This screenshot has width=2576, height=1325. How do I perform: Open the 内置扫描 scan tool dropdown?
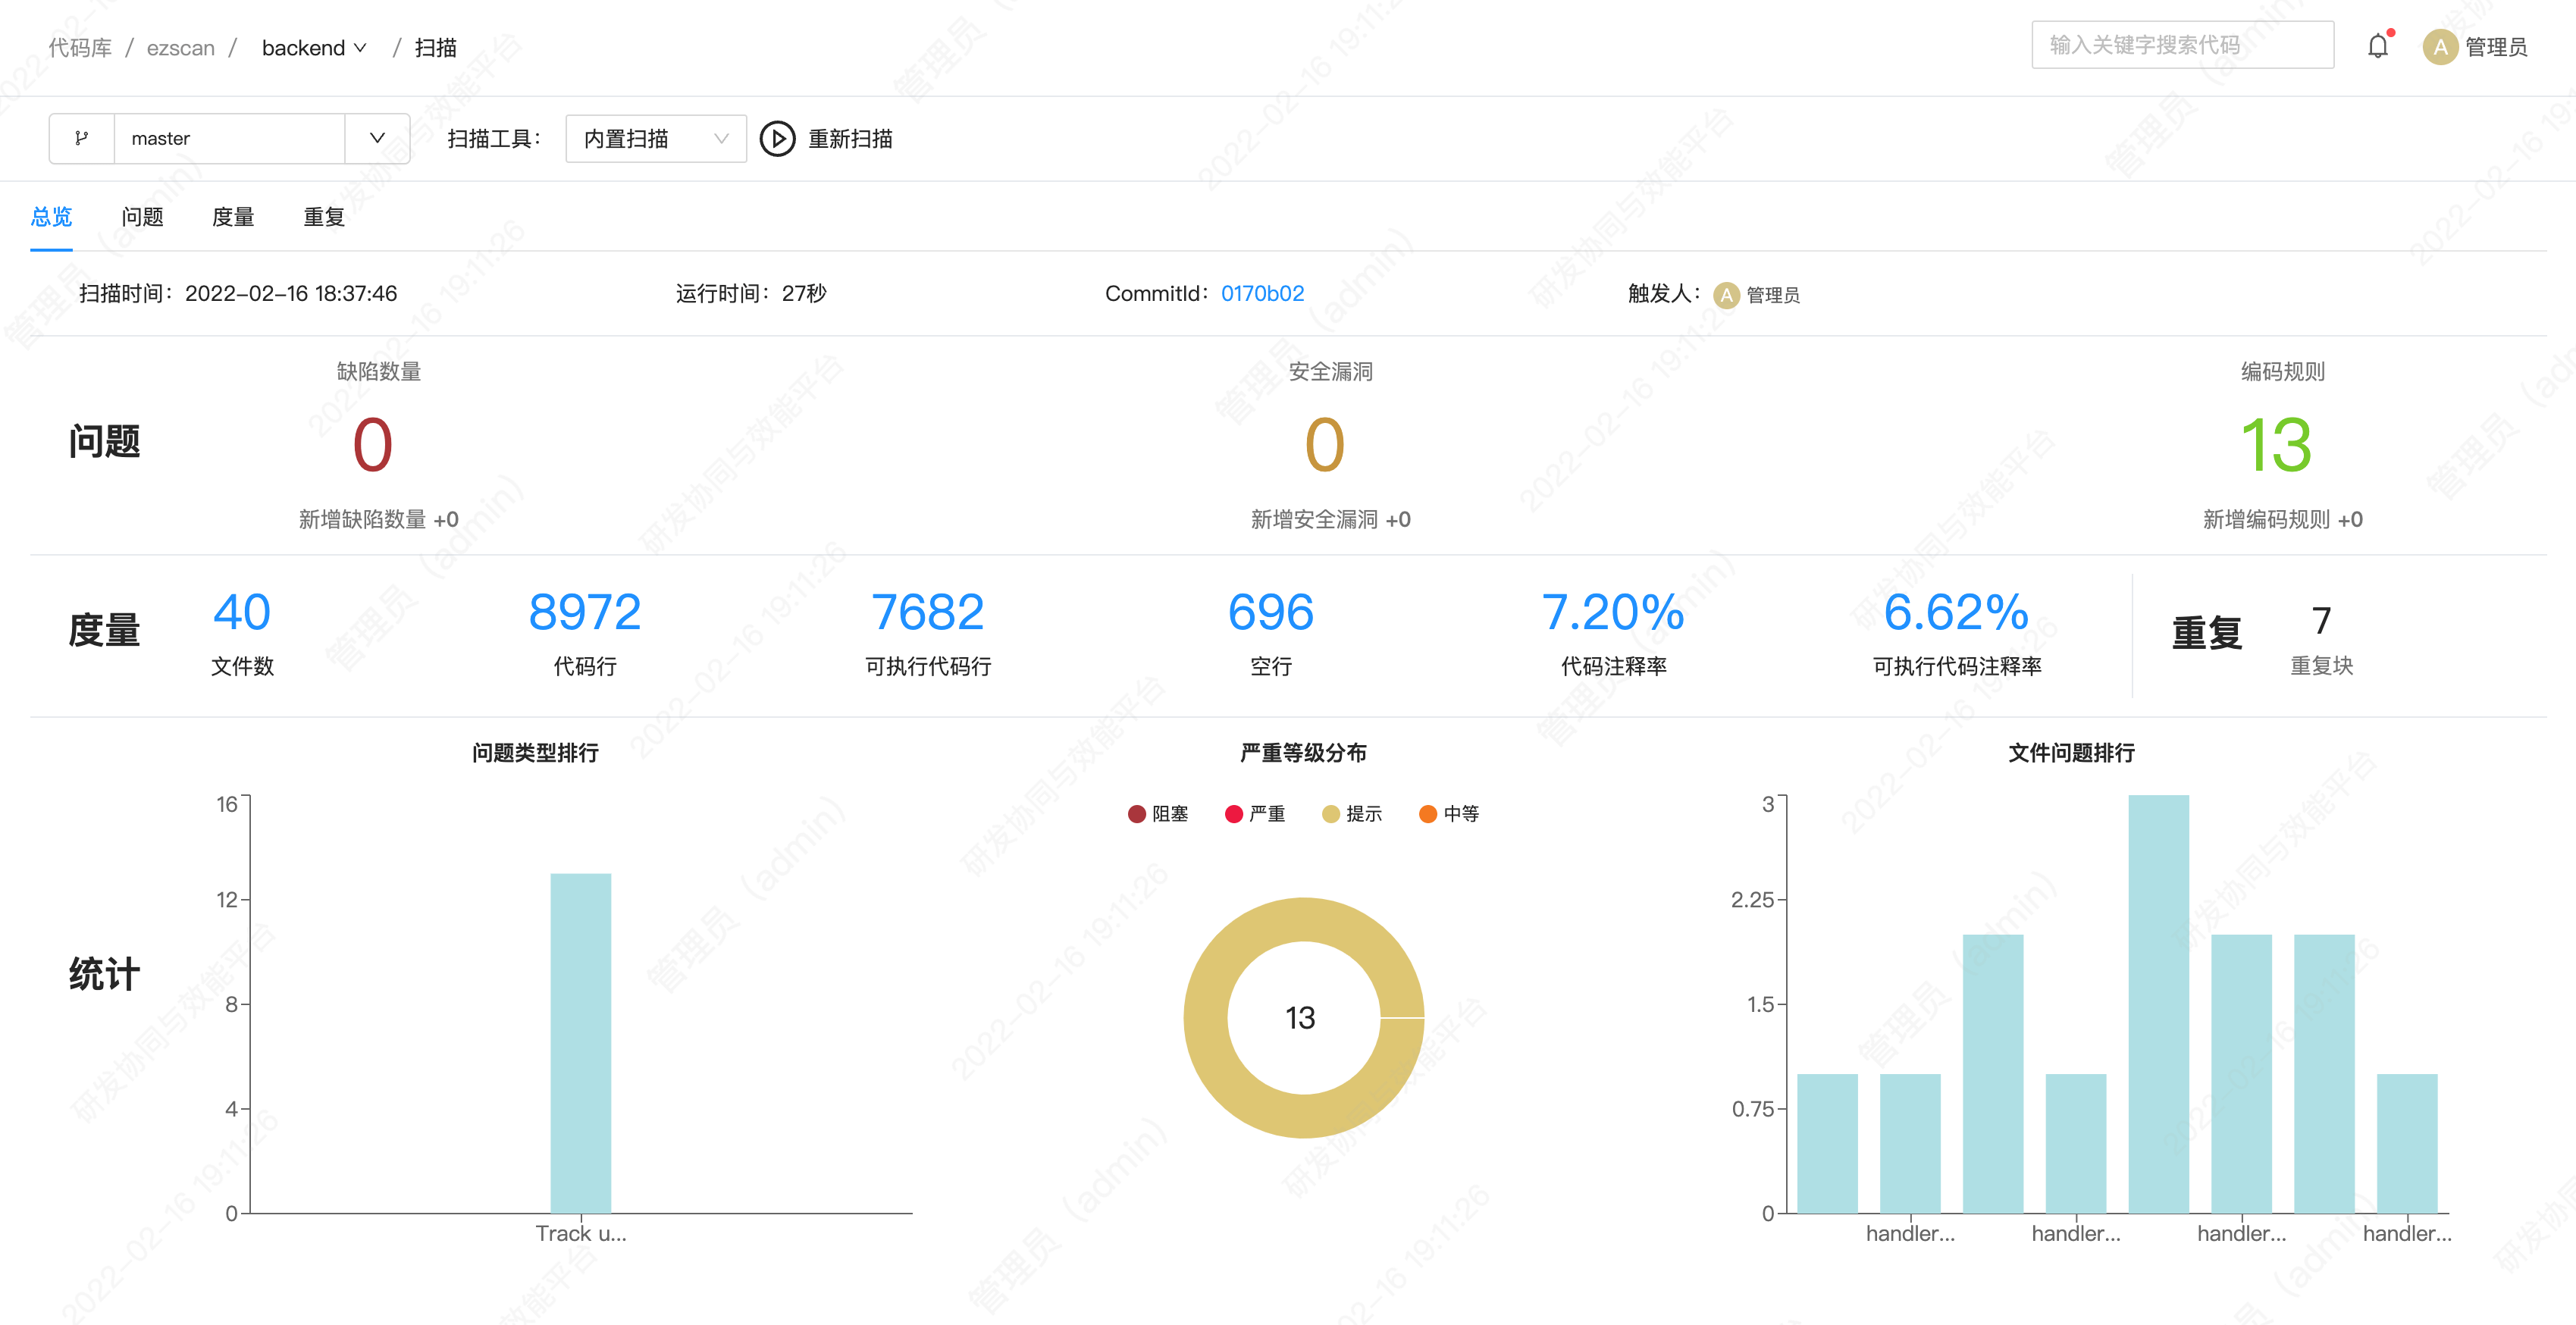(x=655, y=138)
